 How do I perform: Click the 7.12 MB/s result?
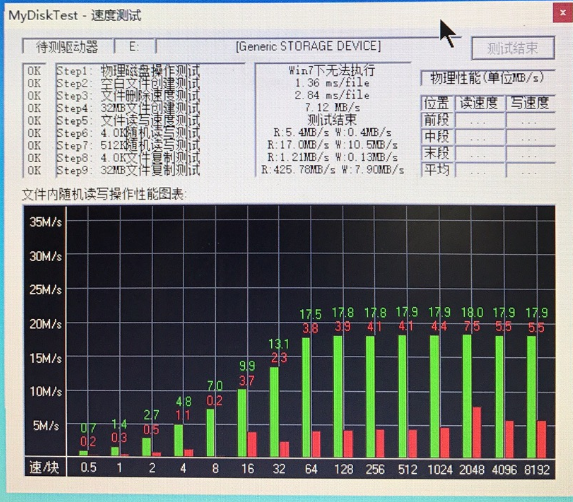[x=333, y=108]
